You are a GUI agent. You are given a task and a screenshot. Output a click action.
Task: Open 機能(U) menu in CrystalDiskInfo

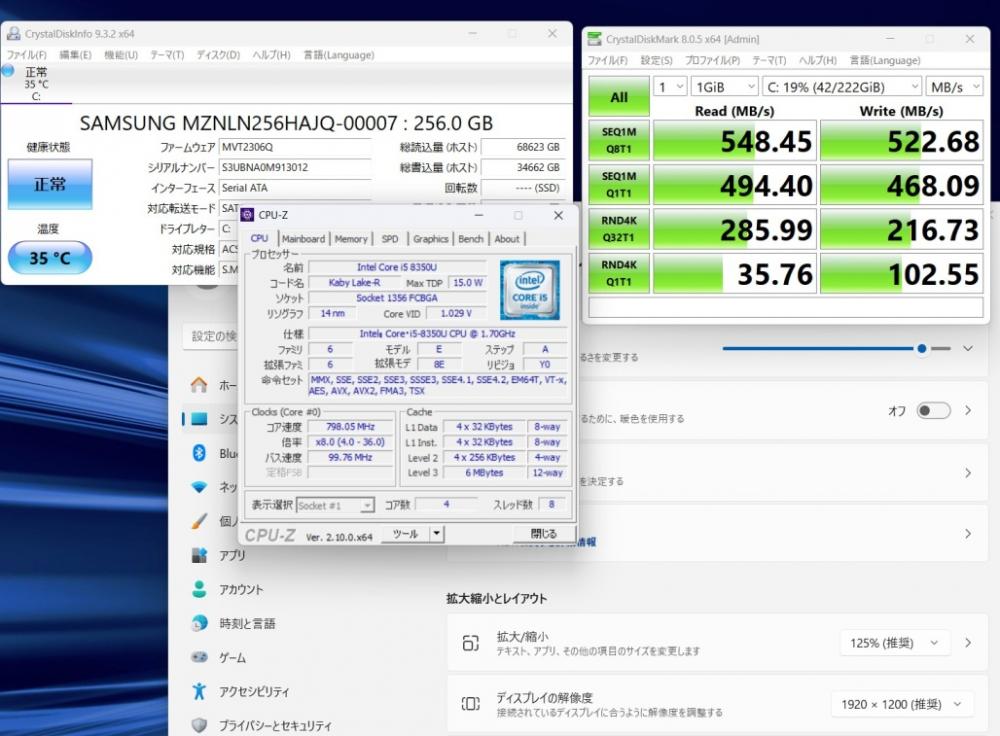click(x=121, y=55)
